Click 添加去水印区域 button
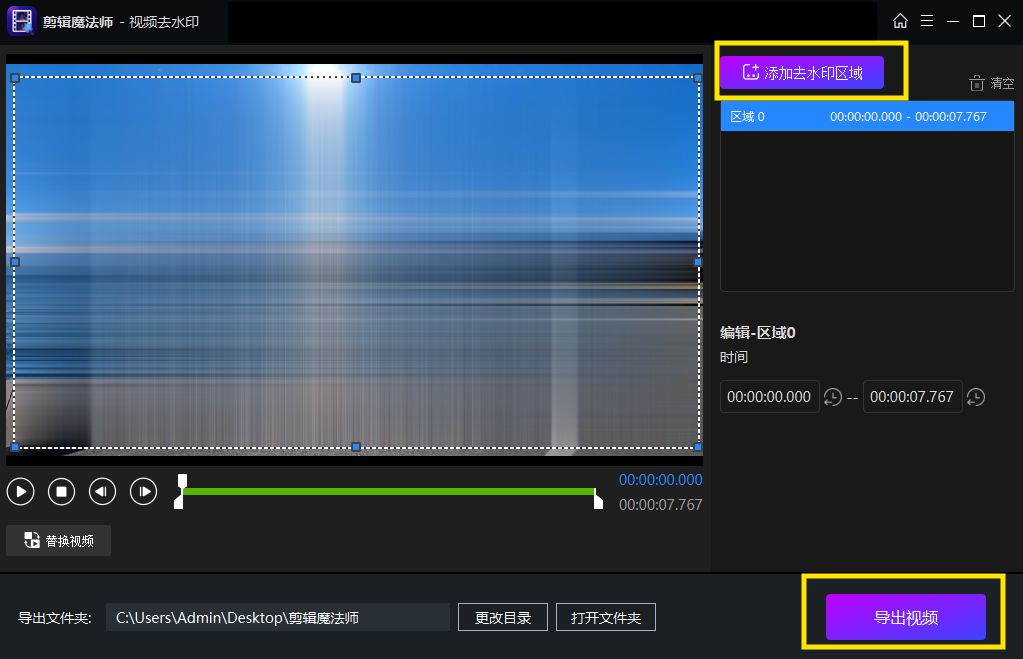The height and width of the screenshot is (659, 1023). (x=802, y=72)
